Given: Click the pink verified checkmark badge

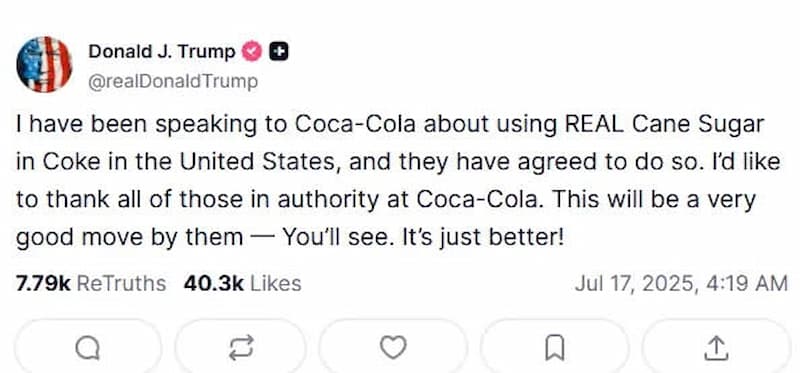Looking at the screenshot, I should [x=252, y=52].
